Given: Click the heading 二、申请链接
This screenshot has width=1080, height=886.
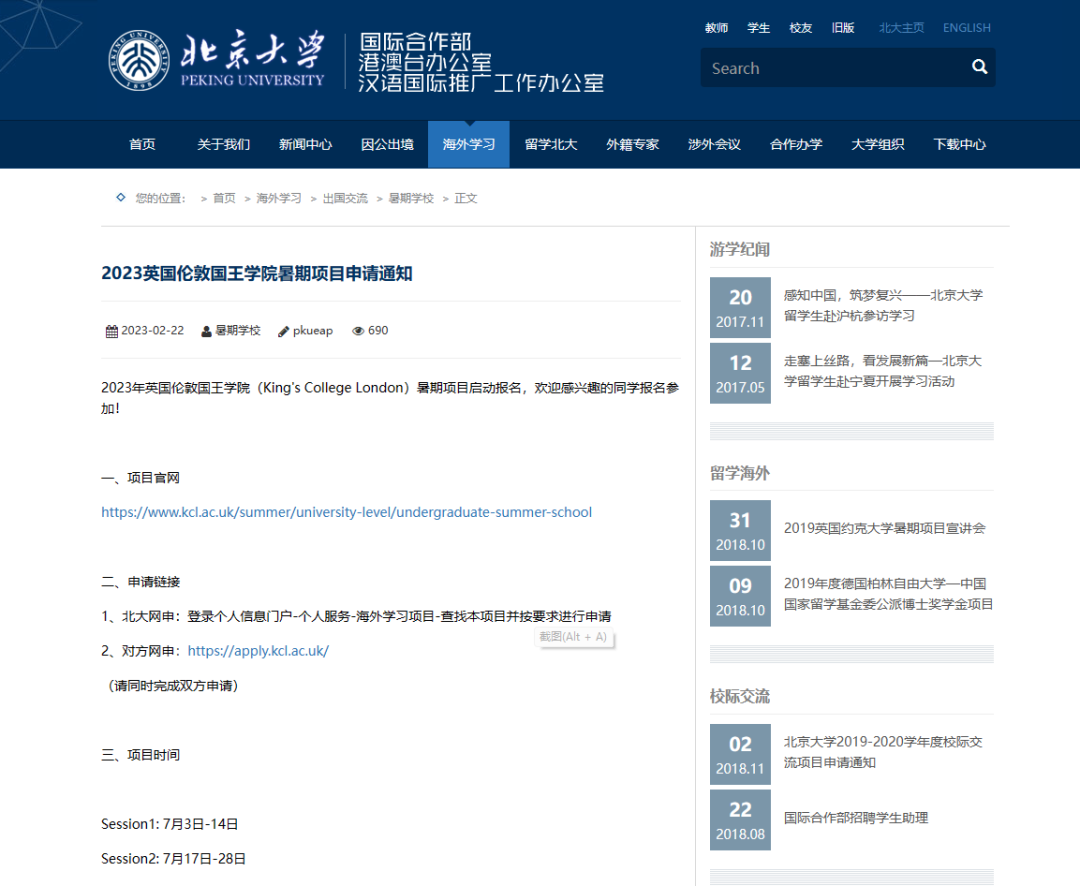Looking at the screenshot, I should [x=141, y=581].
